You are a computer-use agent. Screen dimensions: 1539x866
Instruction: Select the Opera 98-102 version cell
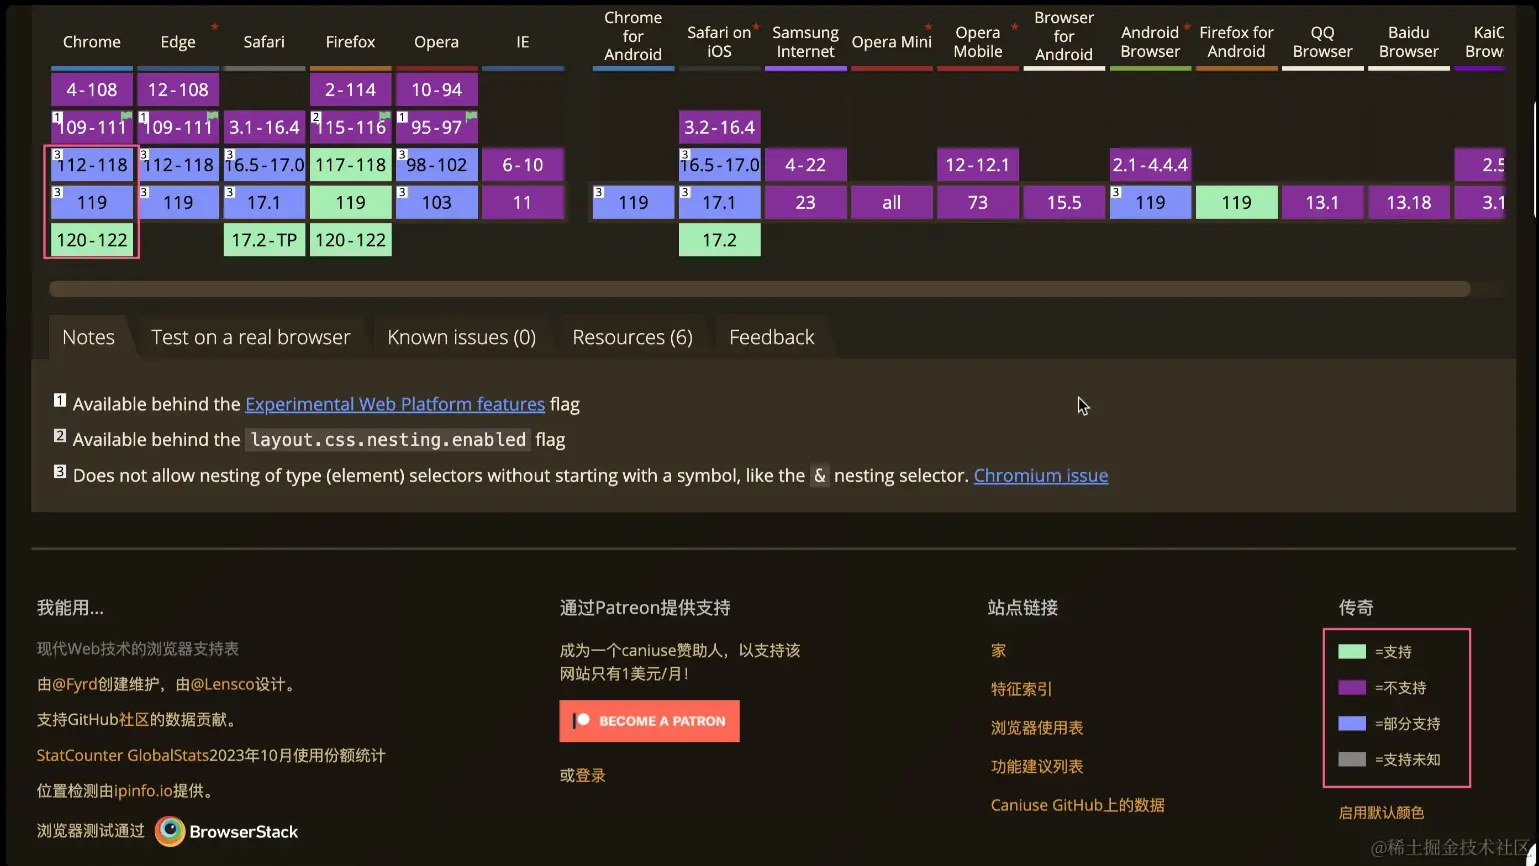[437, 165]
